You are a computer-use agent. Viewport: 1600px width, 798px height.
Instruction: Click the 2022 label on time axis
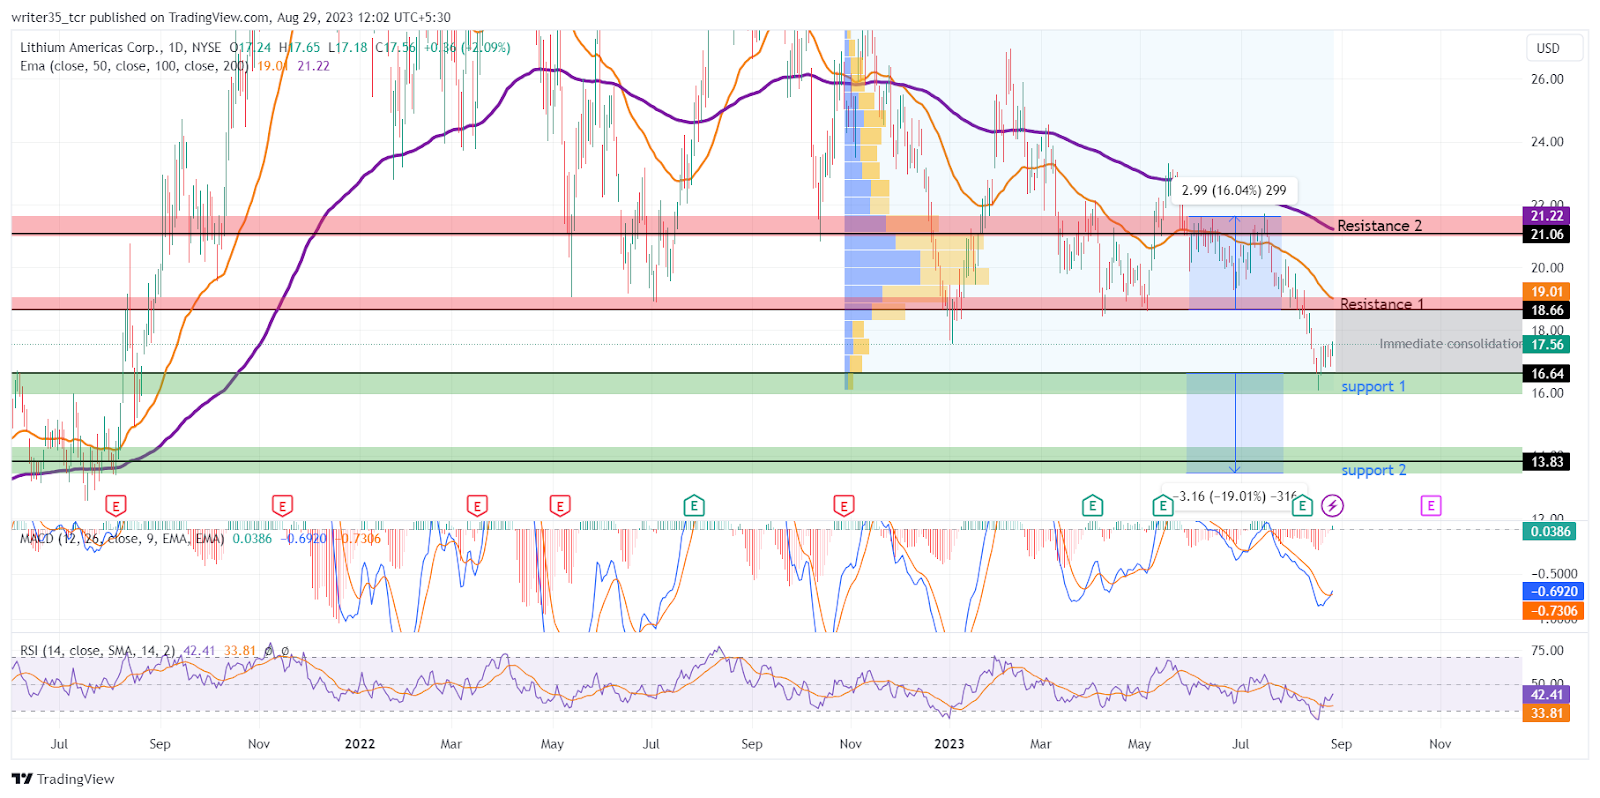[x=359, y=744]
